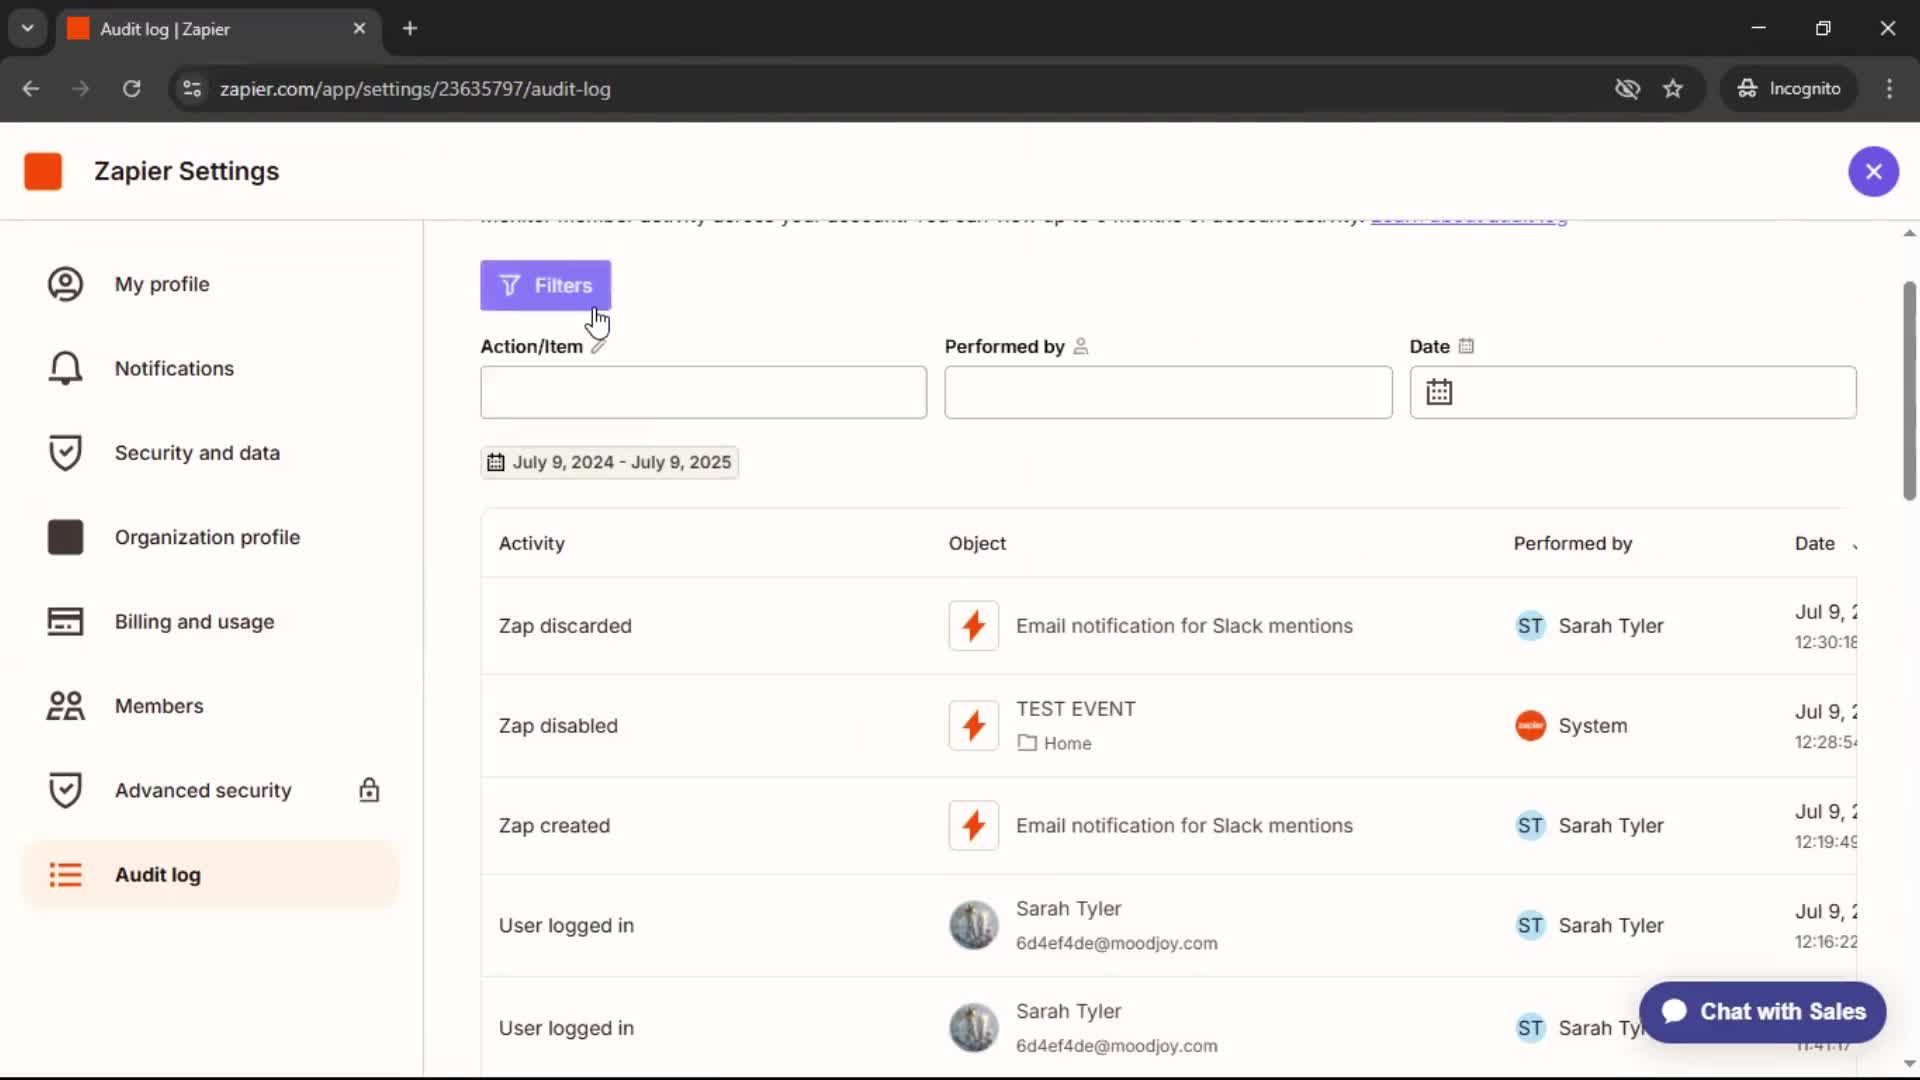Screen dimensions: 1920x1080
Task: Click Zap icon beside TEST EVENT
Action: click(973, 726)
